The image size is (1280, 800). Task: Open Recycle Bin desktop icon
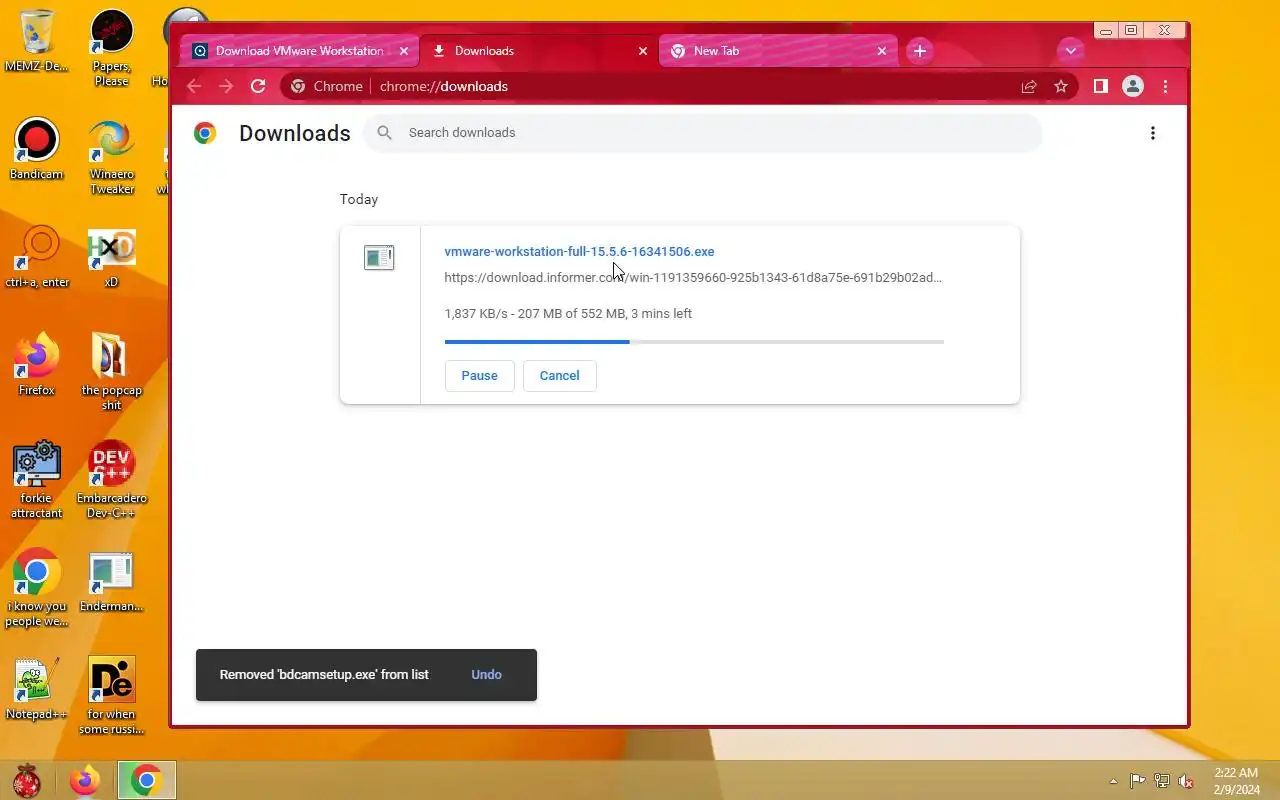[x=36, y=42]
